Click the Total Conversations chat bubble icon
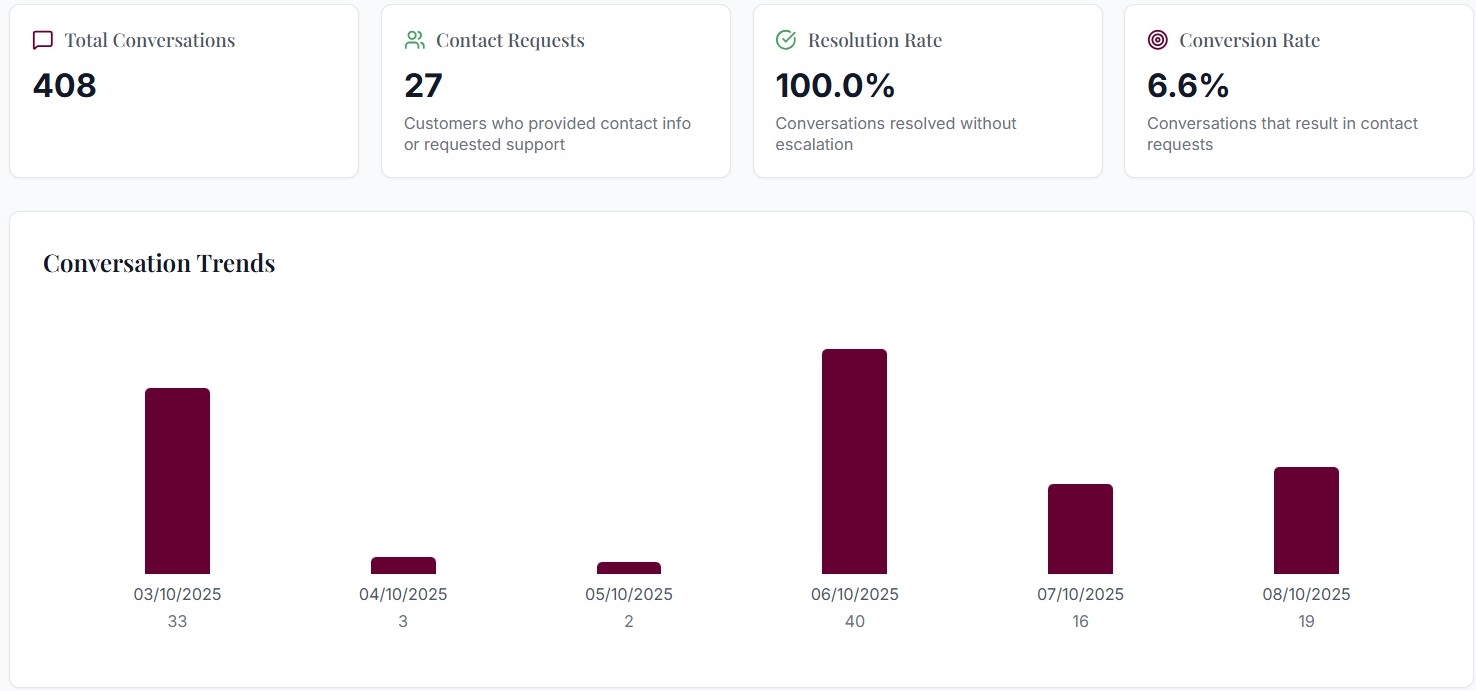This screenshot has width=1476, height=691. (41, 40)
